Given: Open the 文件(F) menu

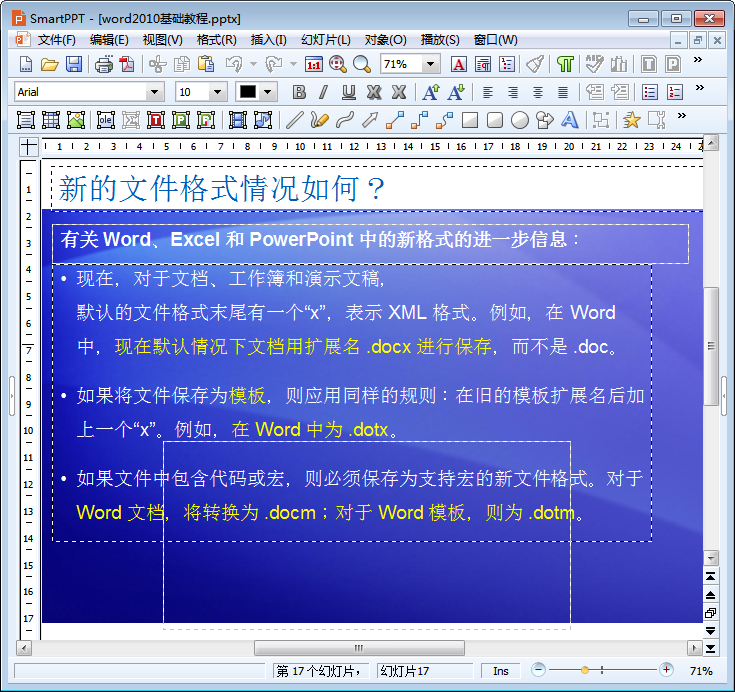Looking at the screenshot, I should click(x=56, y=40).
